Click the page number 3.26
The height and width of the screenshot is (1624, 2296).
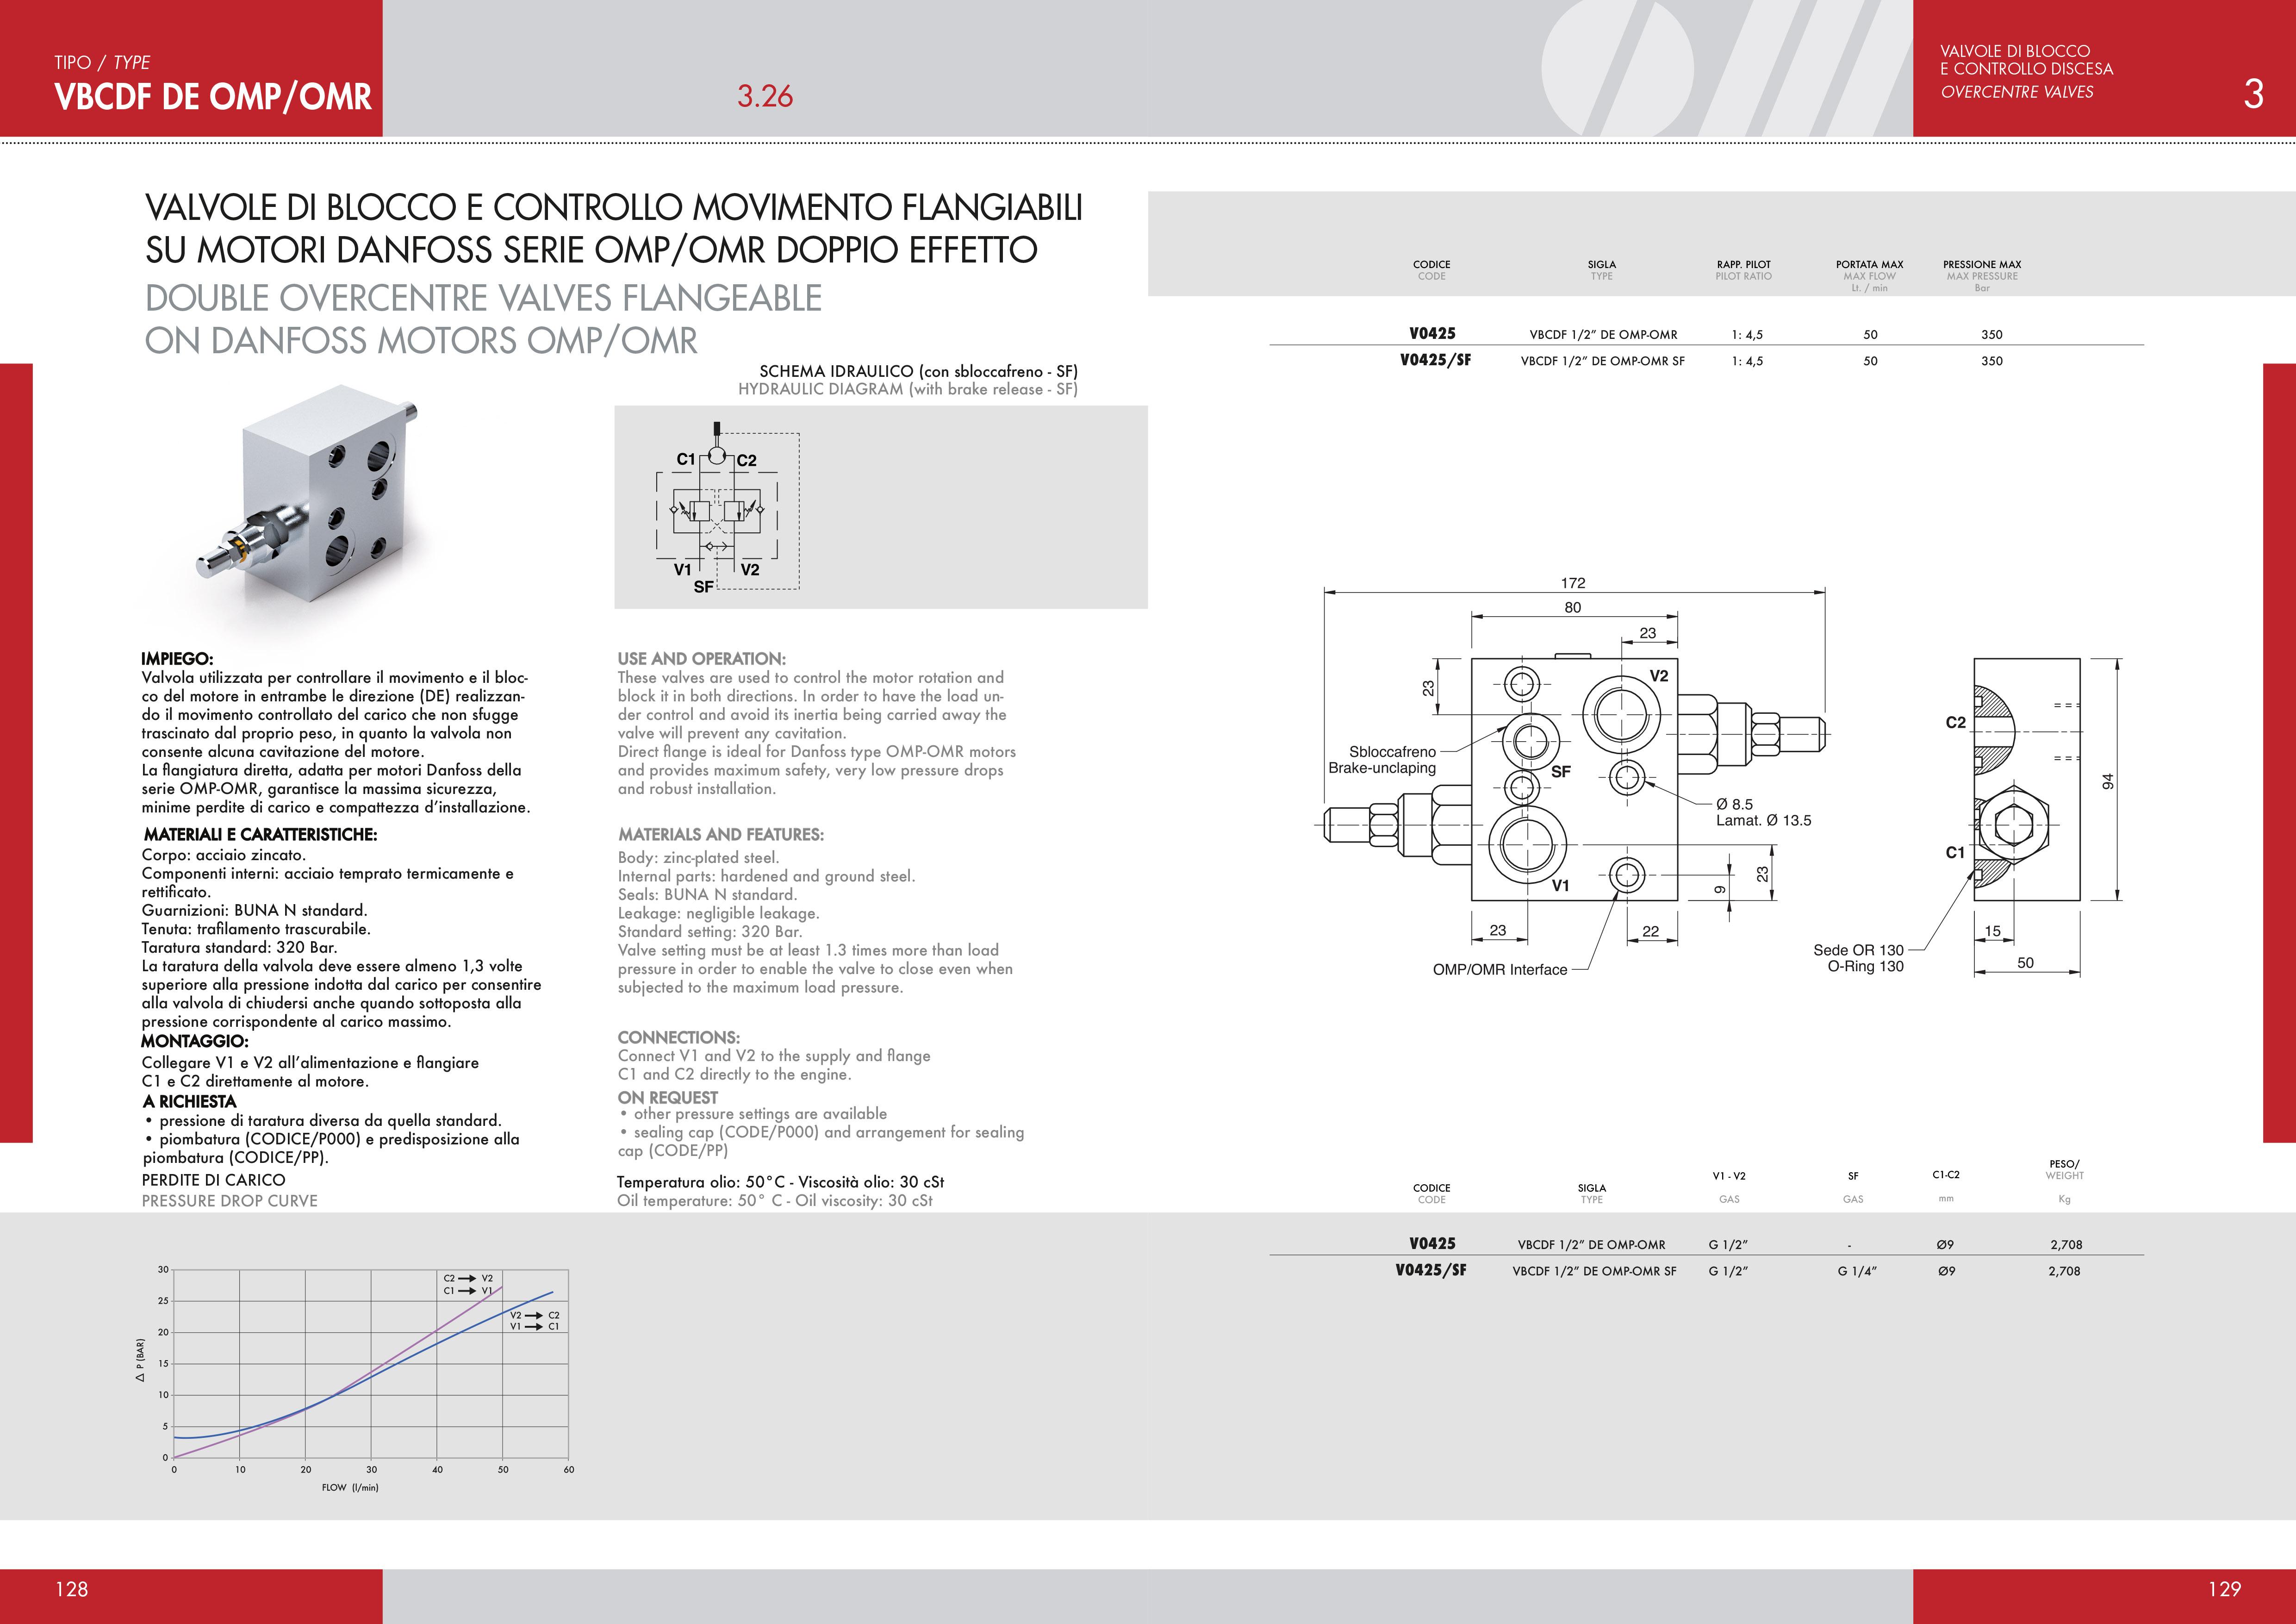[765, 96]
